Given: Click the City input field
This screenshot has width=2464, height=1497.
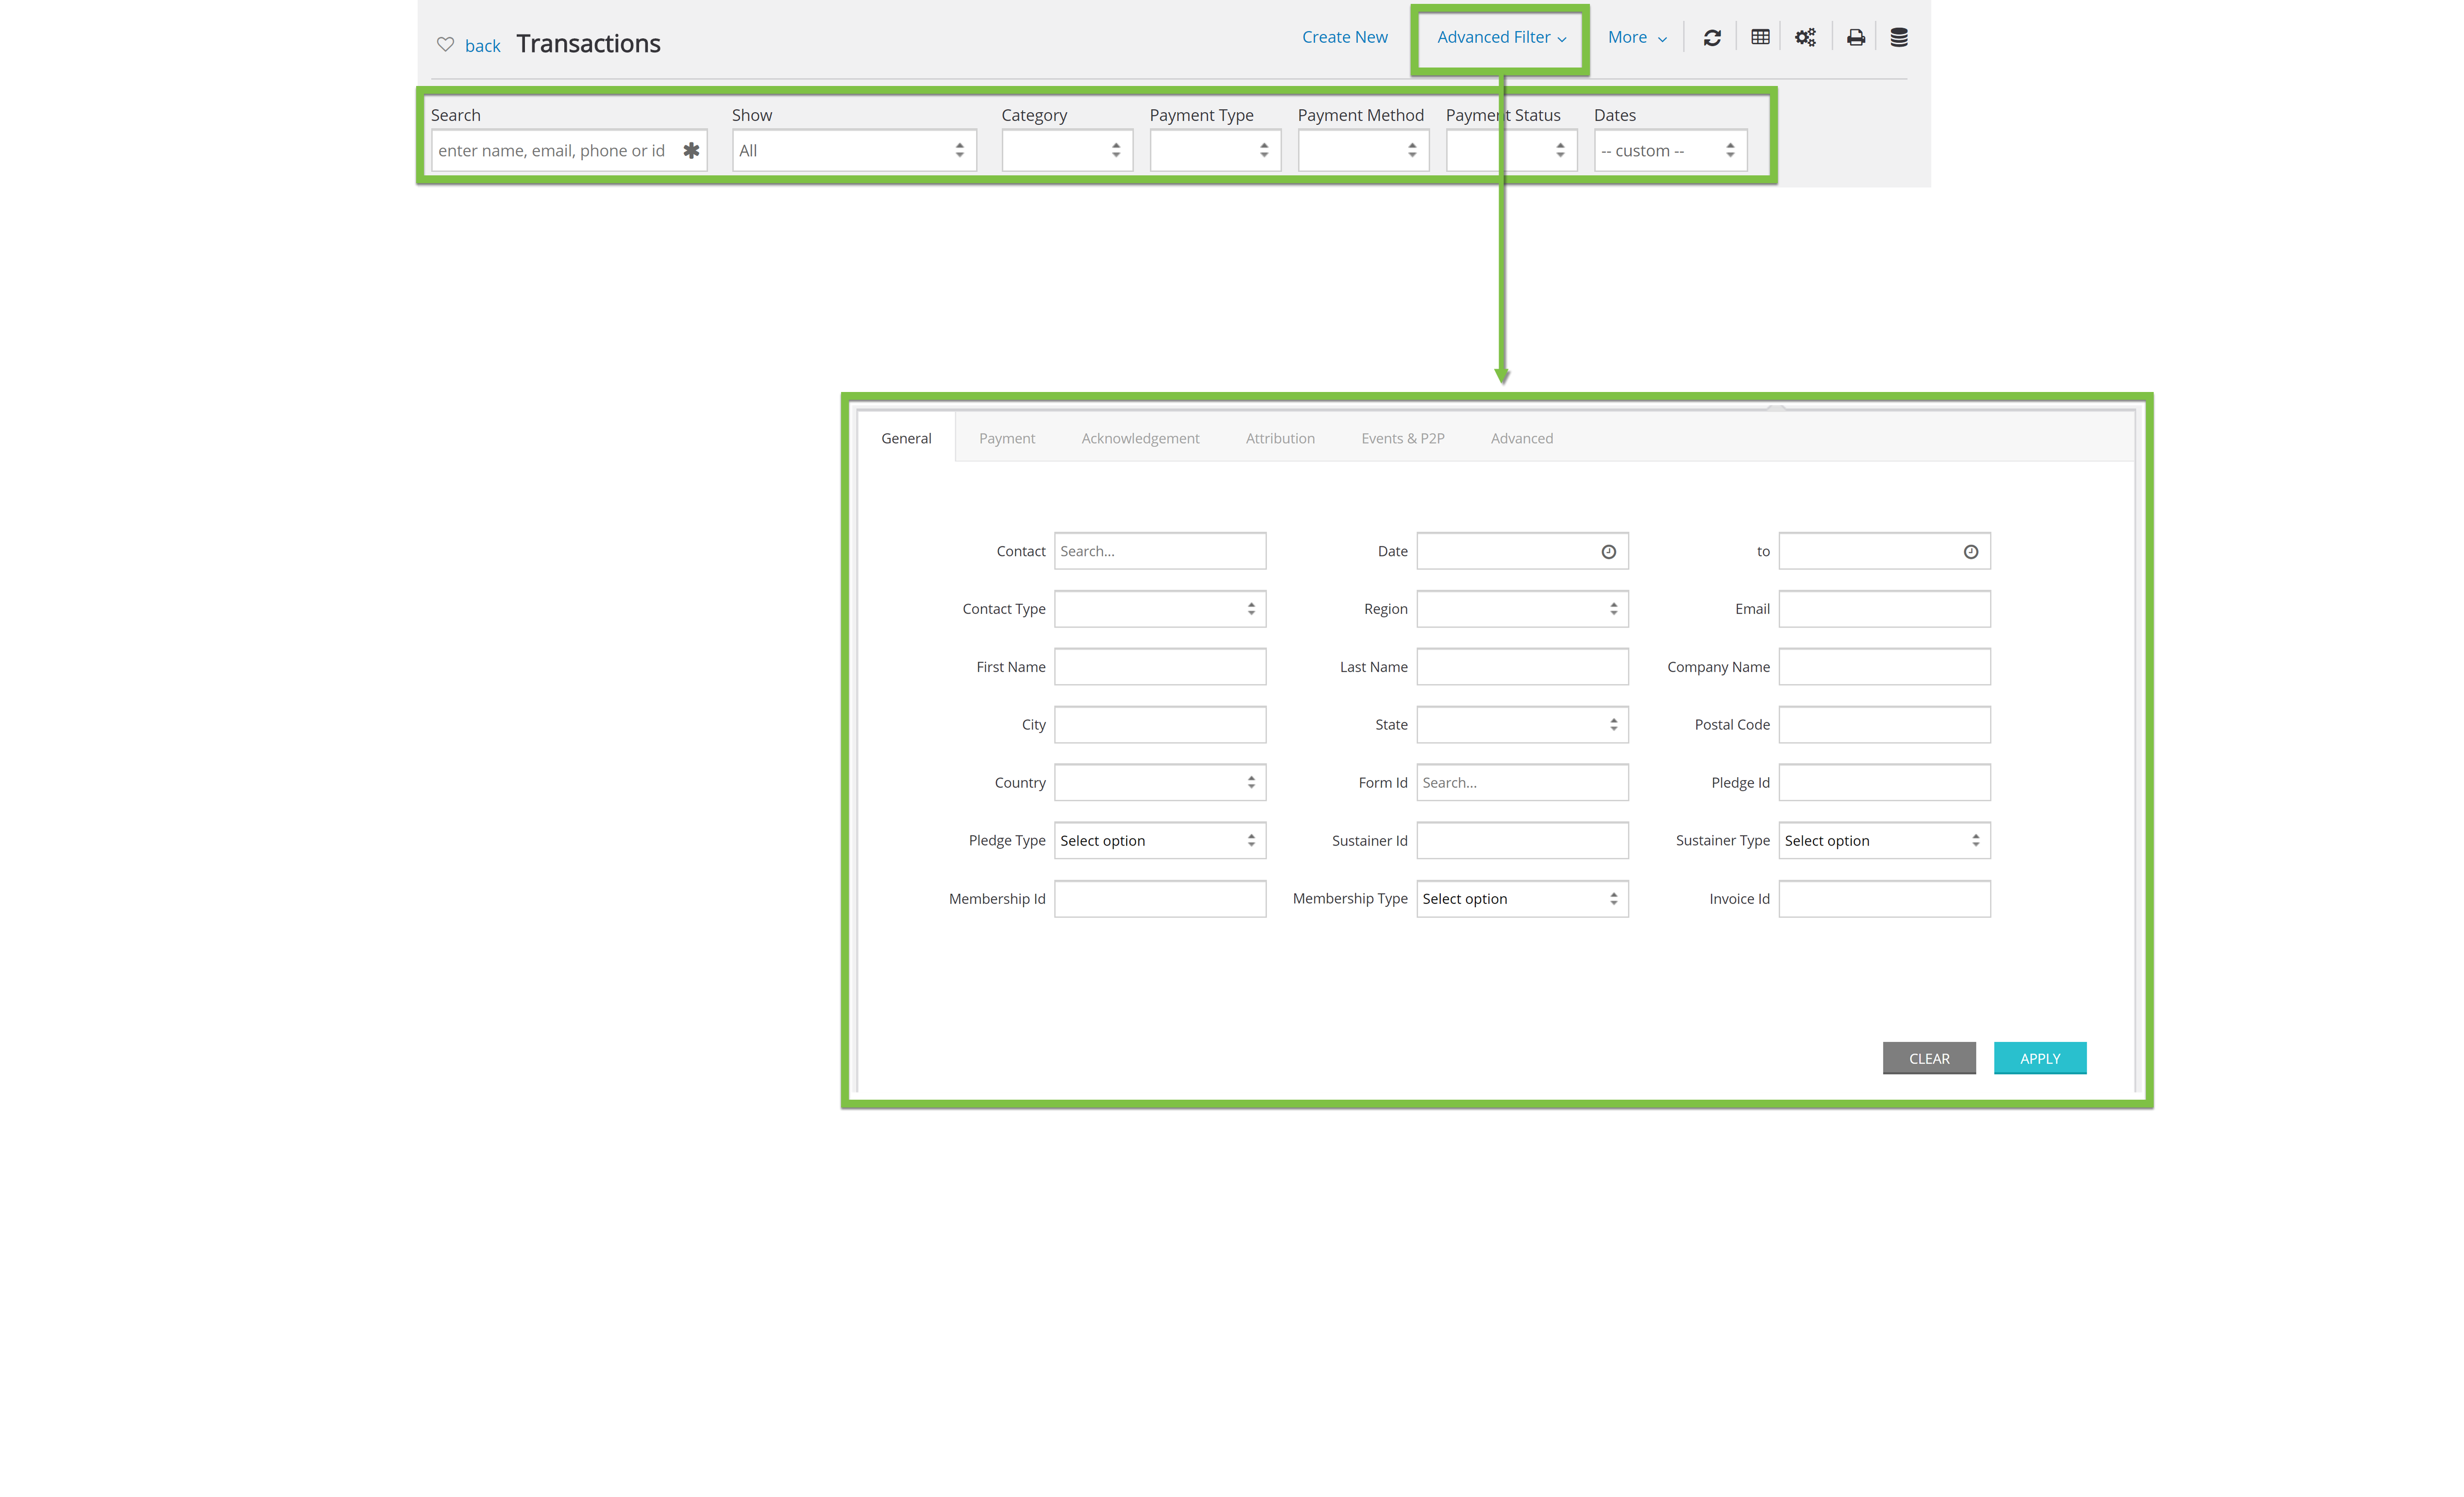Looking at the screenshot, I should pos(1160,725).
